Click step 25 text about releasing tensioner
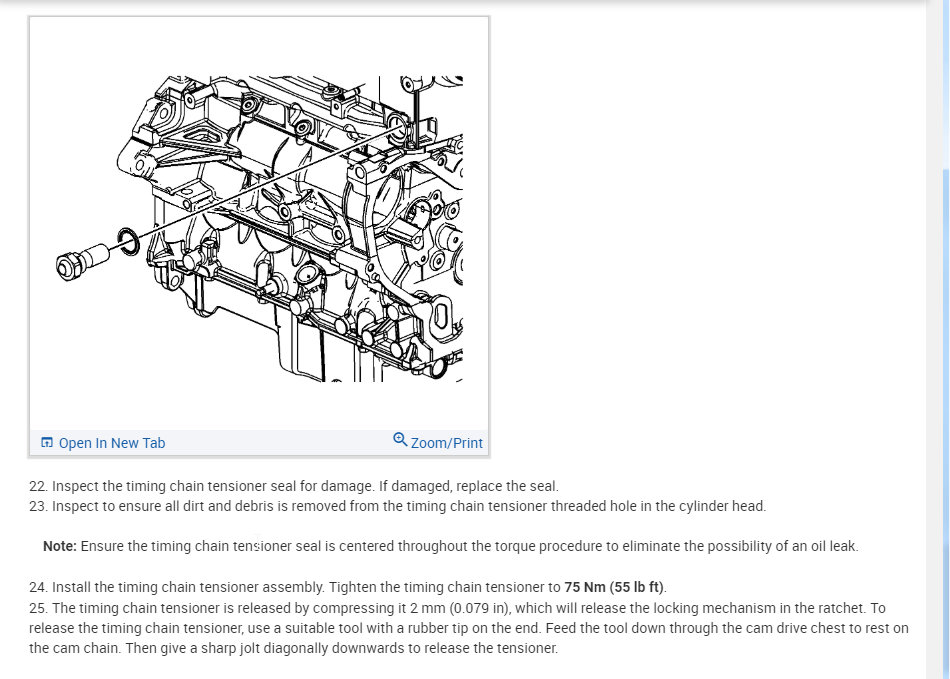 pyautogui.click(x=469, y=628)
